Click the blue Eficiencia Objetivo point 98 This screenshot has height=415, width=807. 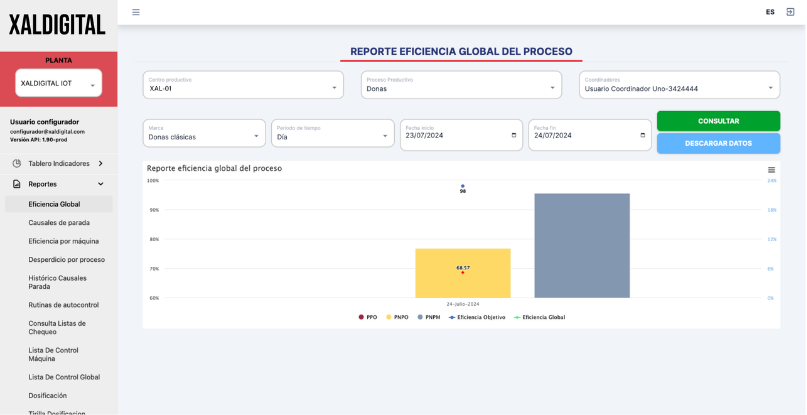pos(463,186)
